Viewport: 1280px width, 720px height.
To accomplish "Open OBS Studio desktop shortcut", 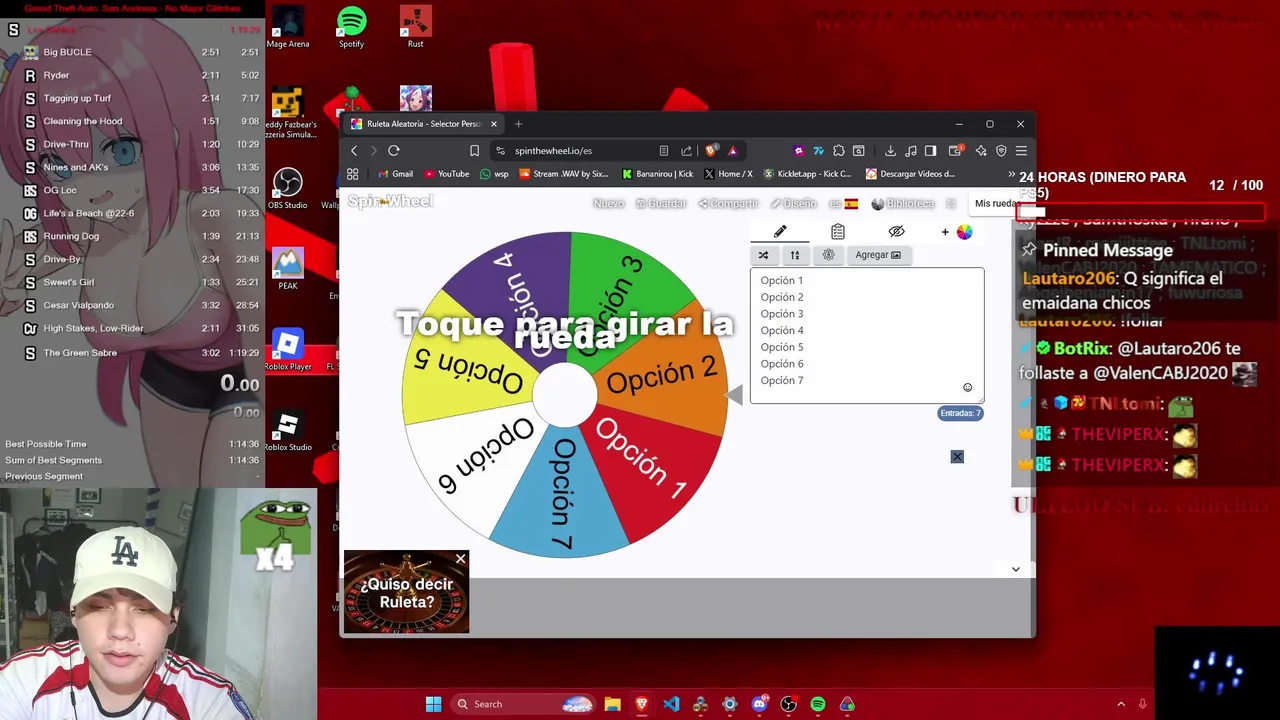I will (x=287, y=189).
